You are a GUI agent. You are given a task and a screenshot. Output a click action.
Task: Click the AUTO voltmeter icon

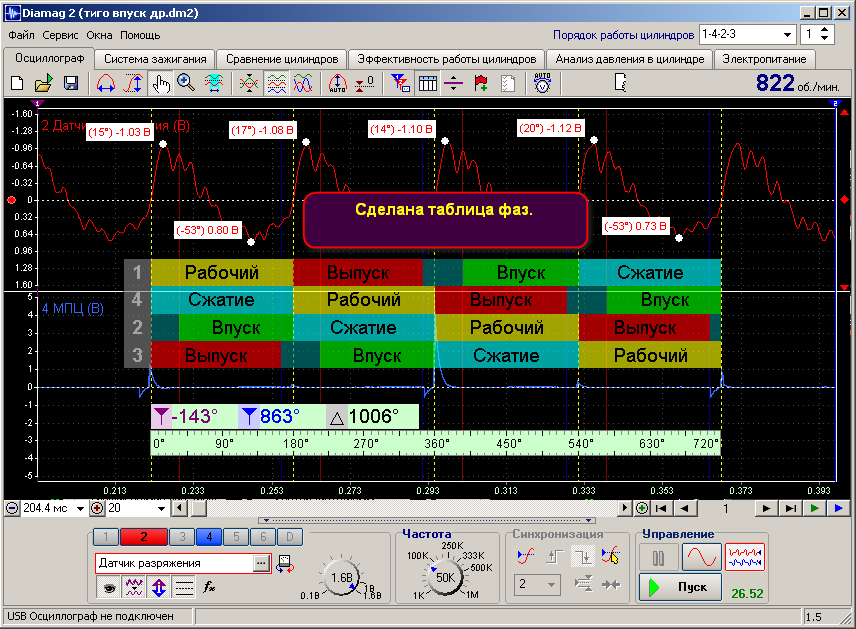pos(542,84)
